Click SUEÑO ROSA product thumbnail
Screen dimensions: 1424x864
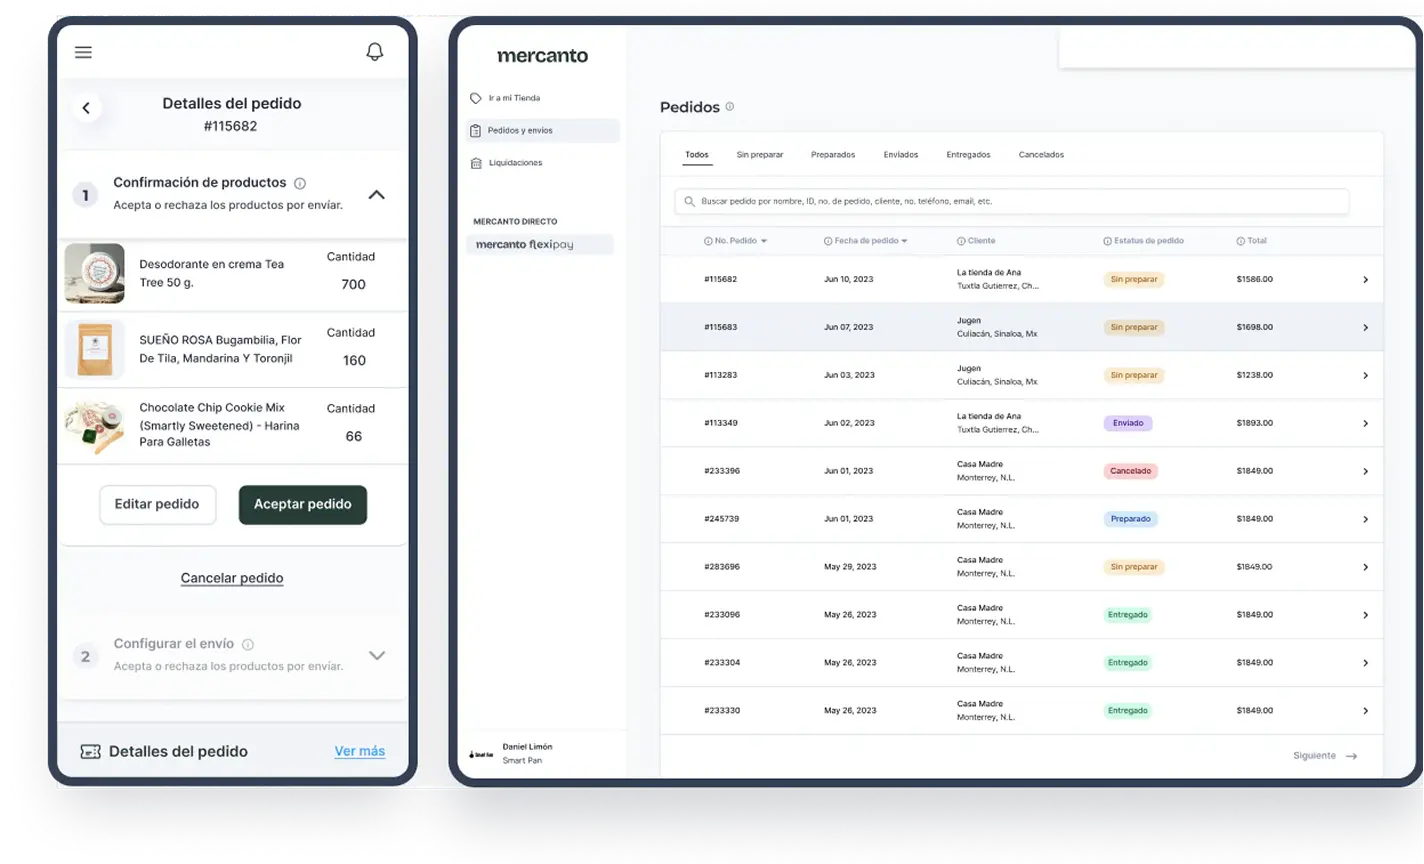pos(95,349)
